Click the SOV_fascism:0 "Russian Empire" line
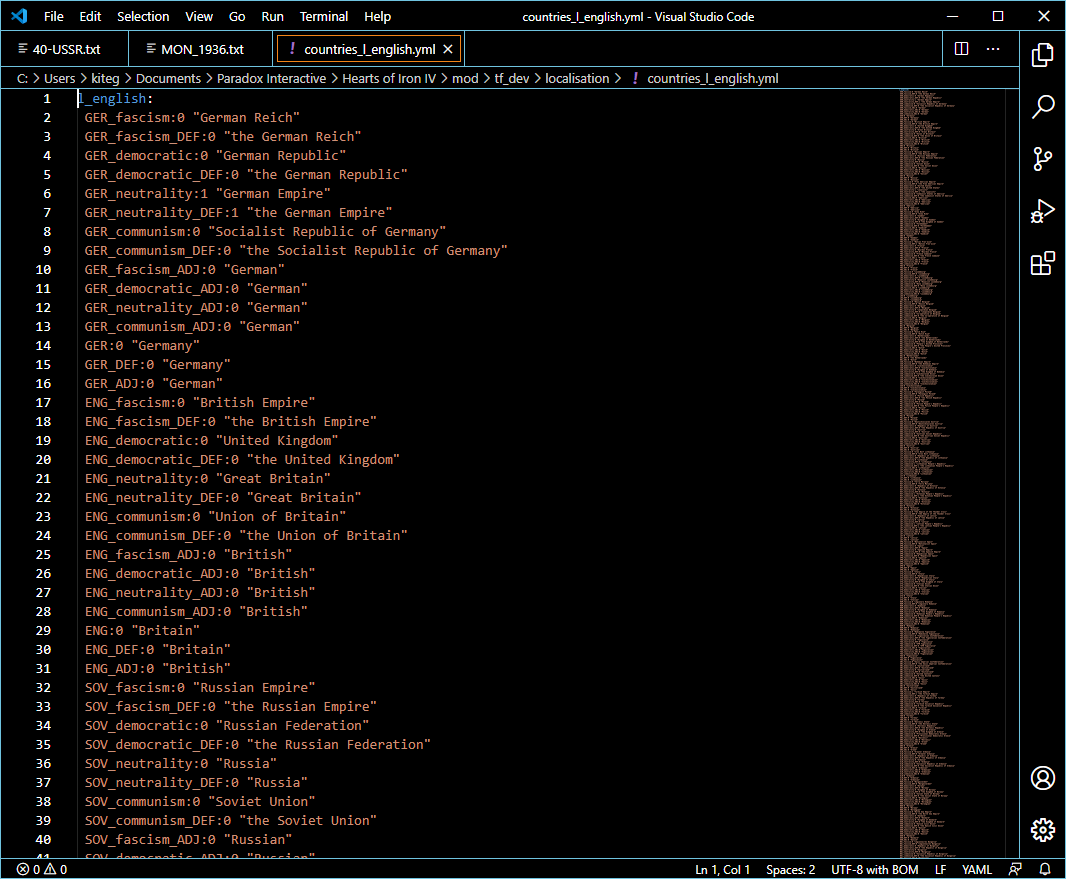 tap(200, 687)
